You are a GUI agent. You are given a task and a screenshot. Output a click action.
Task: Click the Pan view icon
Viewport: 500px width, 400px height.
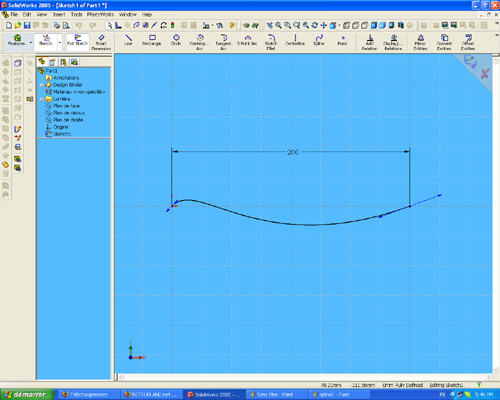click(323, 25)
